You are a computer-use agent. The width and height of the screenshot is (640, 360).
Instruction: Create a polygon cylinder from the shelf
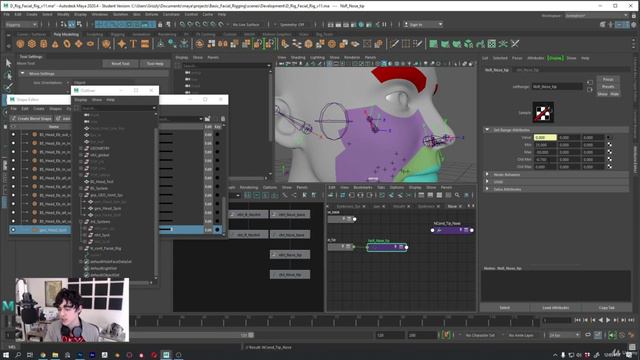click(44, 44)
